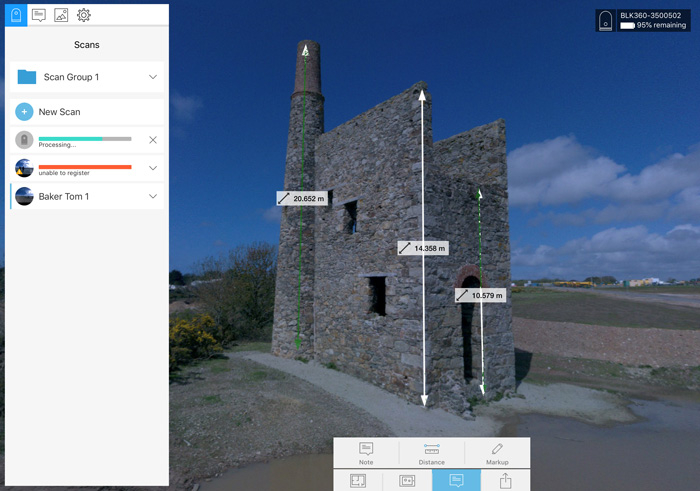
Task: Tap the share export icon
Action: [x=505, y=481]
